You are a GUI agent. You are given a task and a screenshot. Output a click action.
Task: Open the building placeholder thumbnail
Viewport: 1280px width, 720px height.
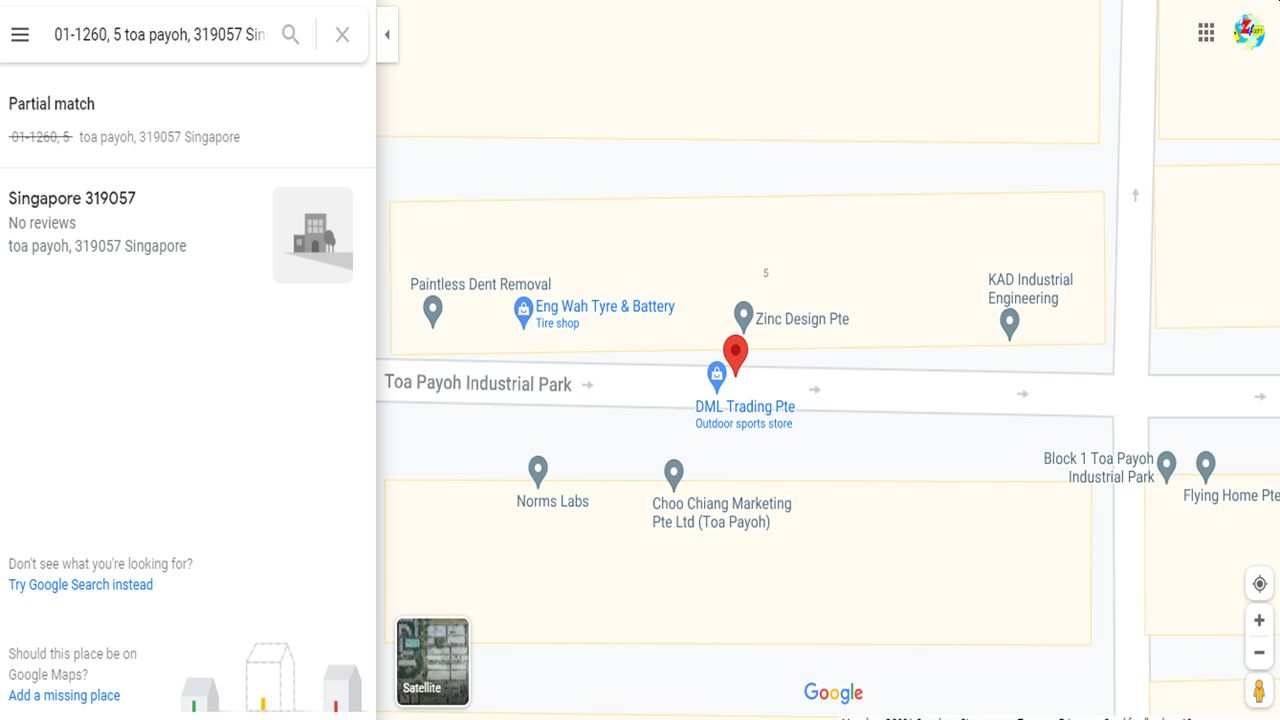313,235
